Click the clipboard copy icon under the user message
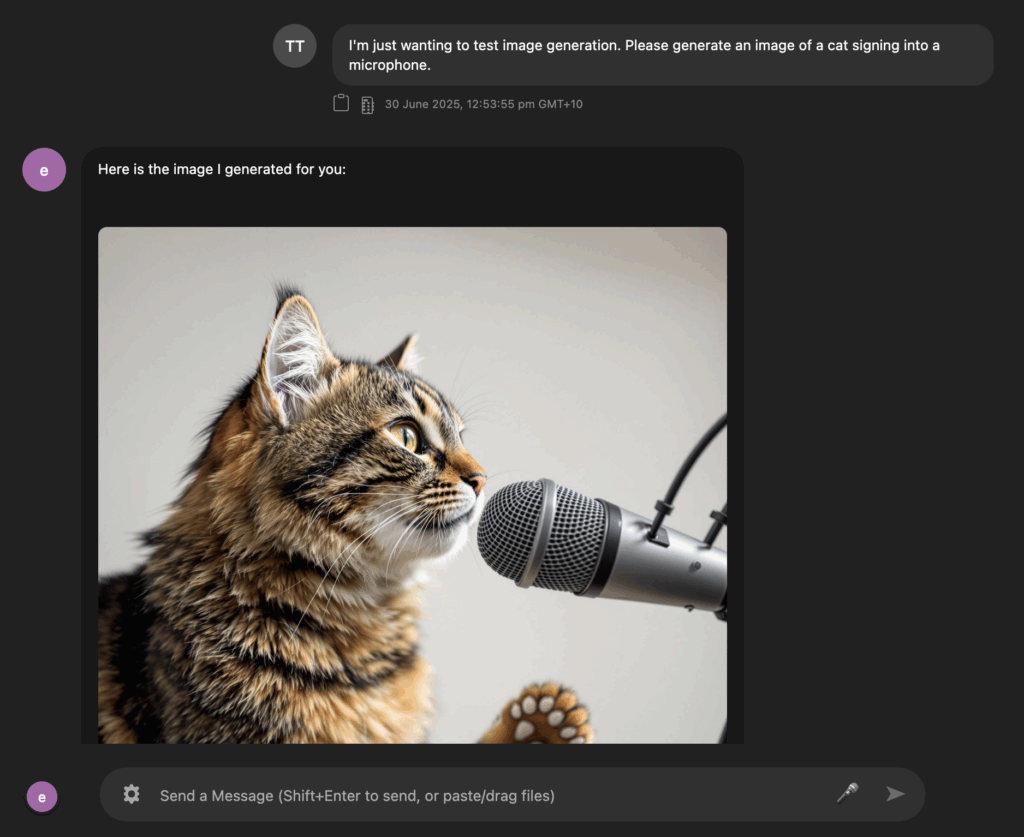 click(x=341, y=103)
